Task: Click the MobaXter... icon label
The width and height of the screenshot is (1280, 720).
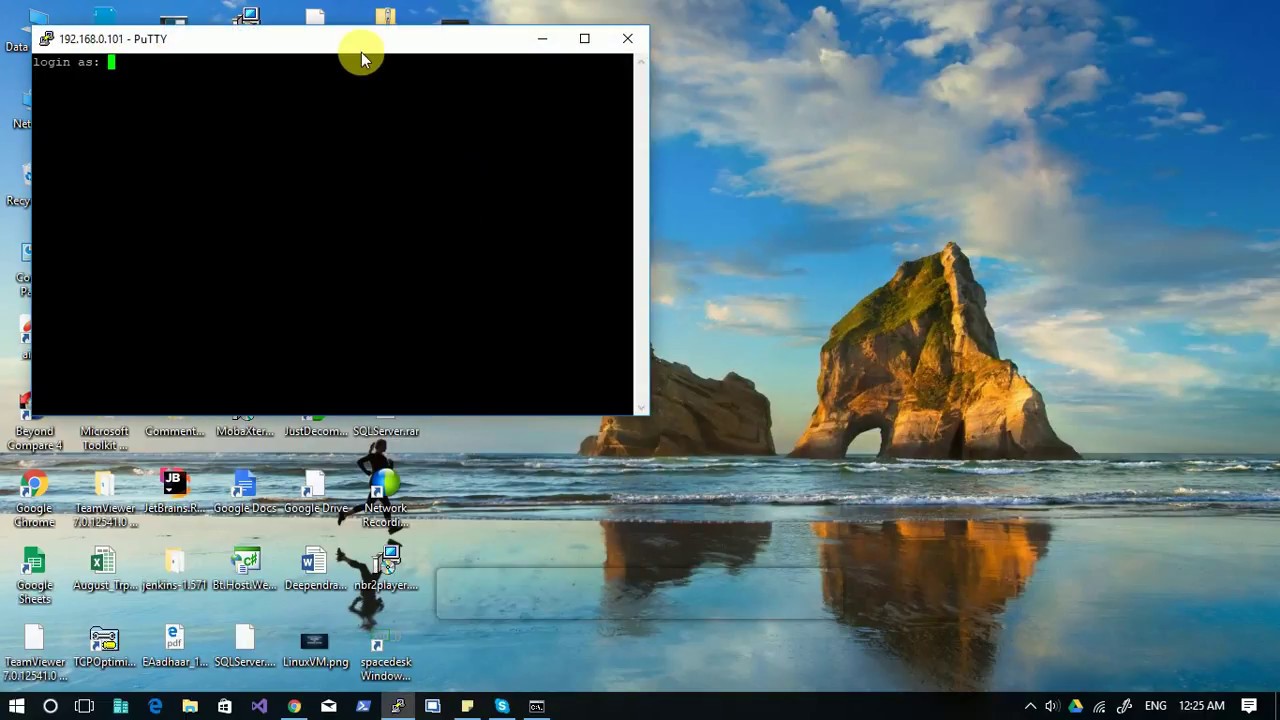Action: [x=244, y=432]
